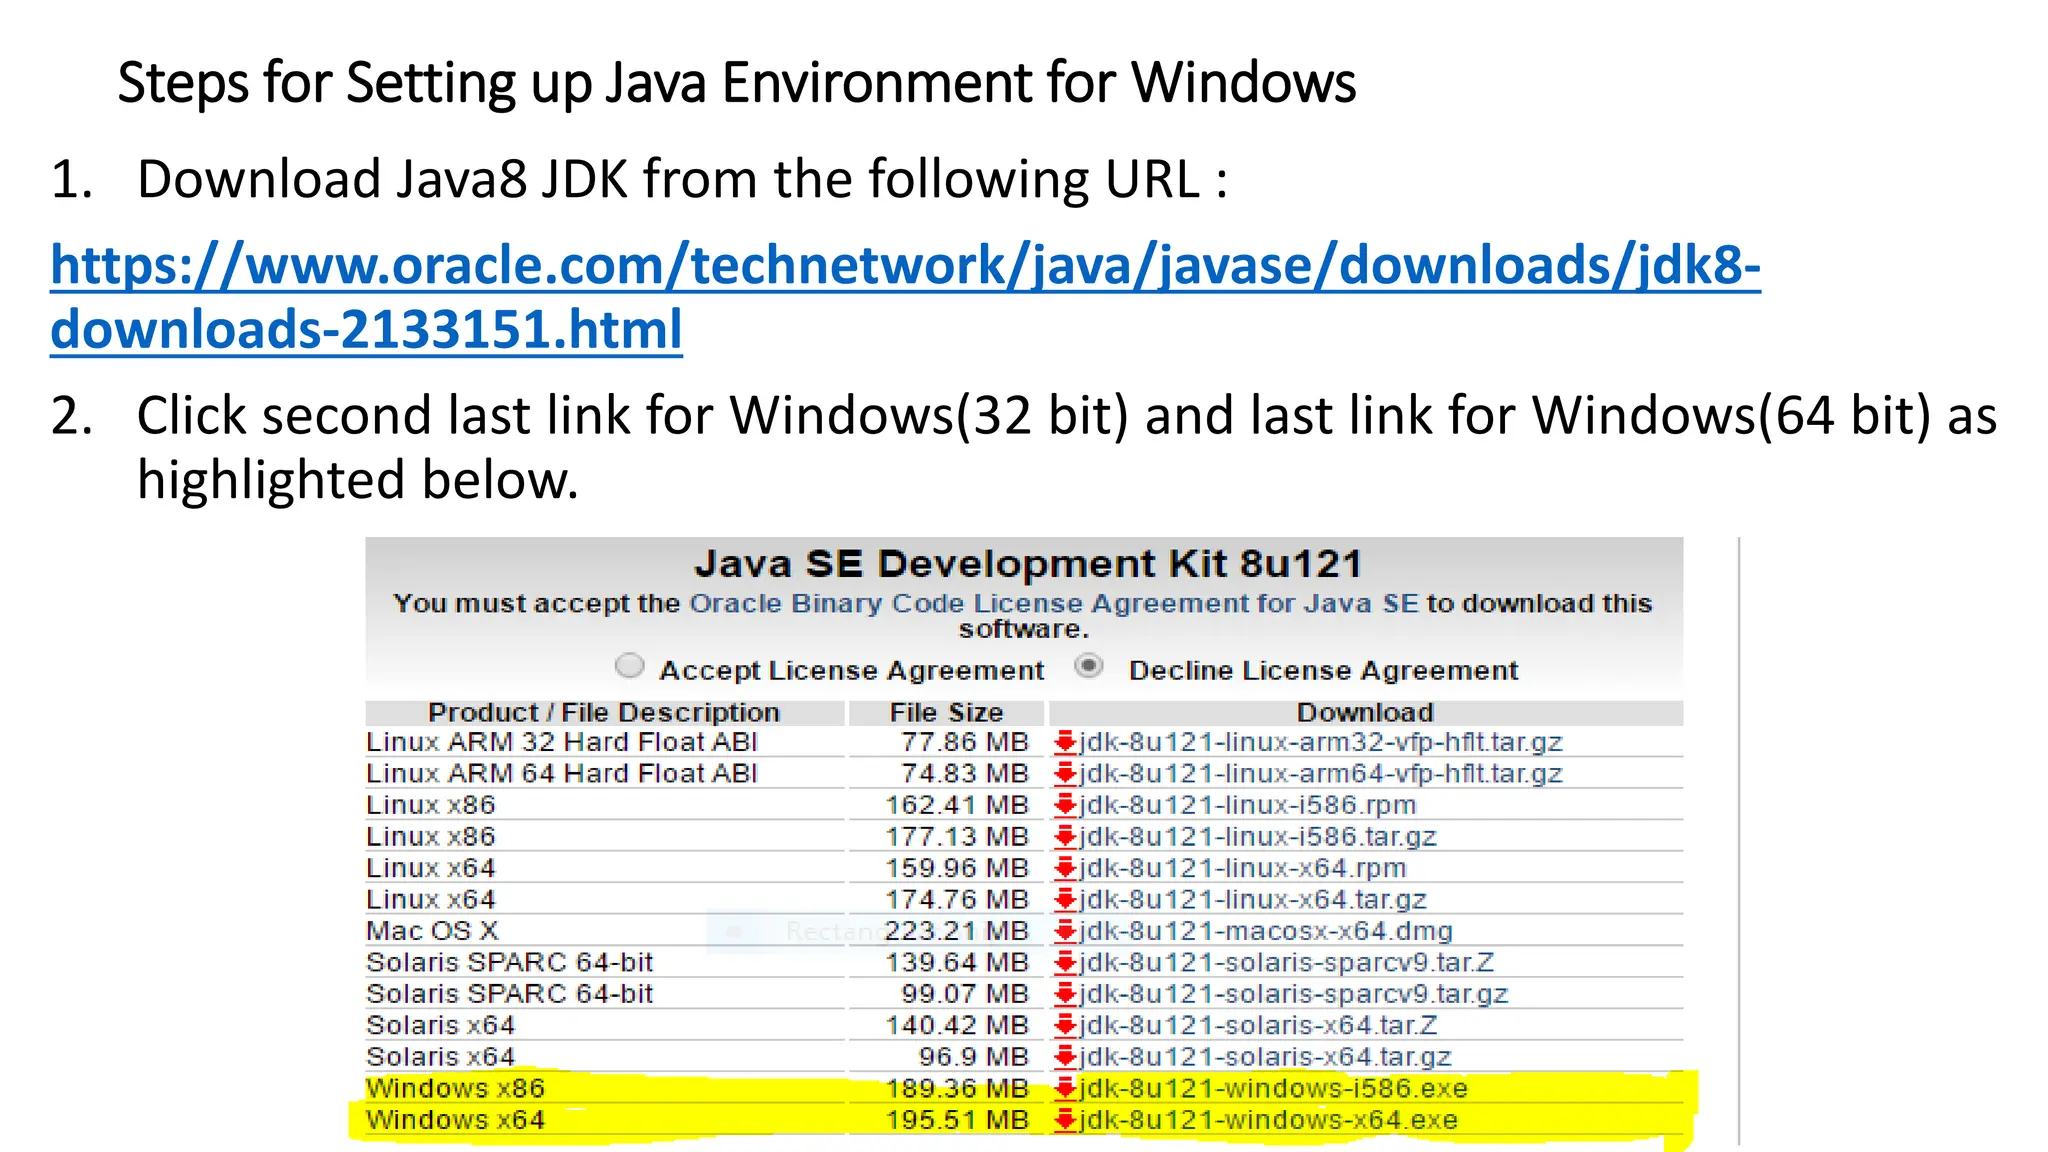Click download icon beside jdk-8u121-linux-i586.rpm
Image resolution: width=2048 pixels, height=1152 pixels.
click(1065, 805)
